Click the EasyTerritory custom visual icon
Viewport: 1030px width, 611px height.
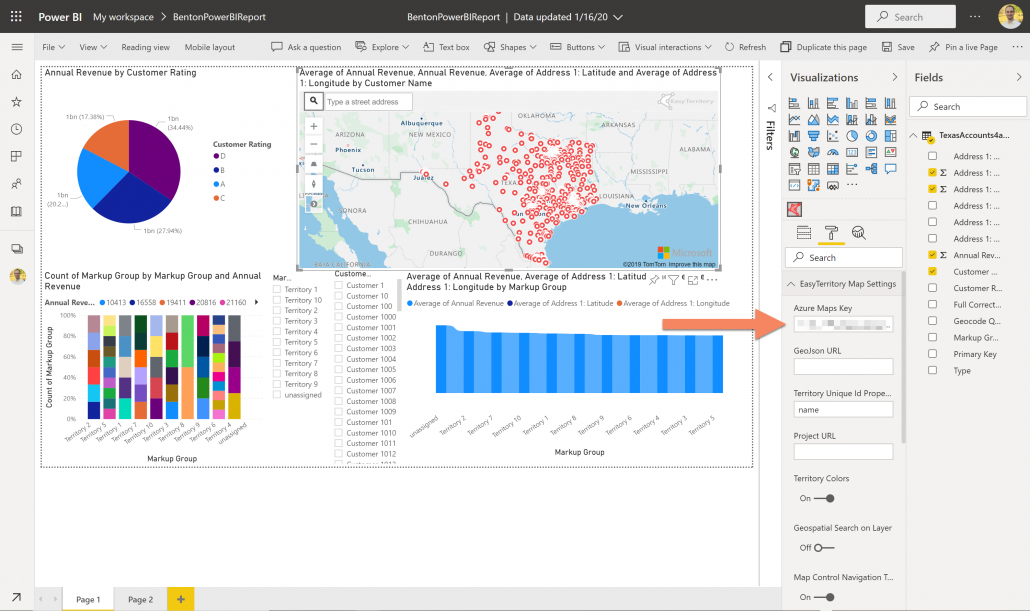coord(794,209)
